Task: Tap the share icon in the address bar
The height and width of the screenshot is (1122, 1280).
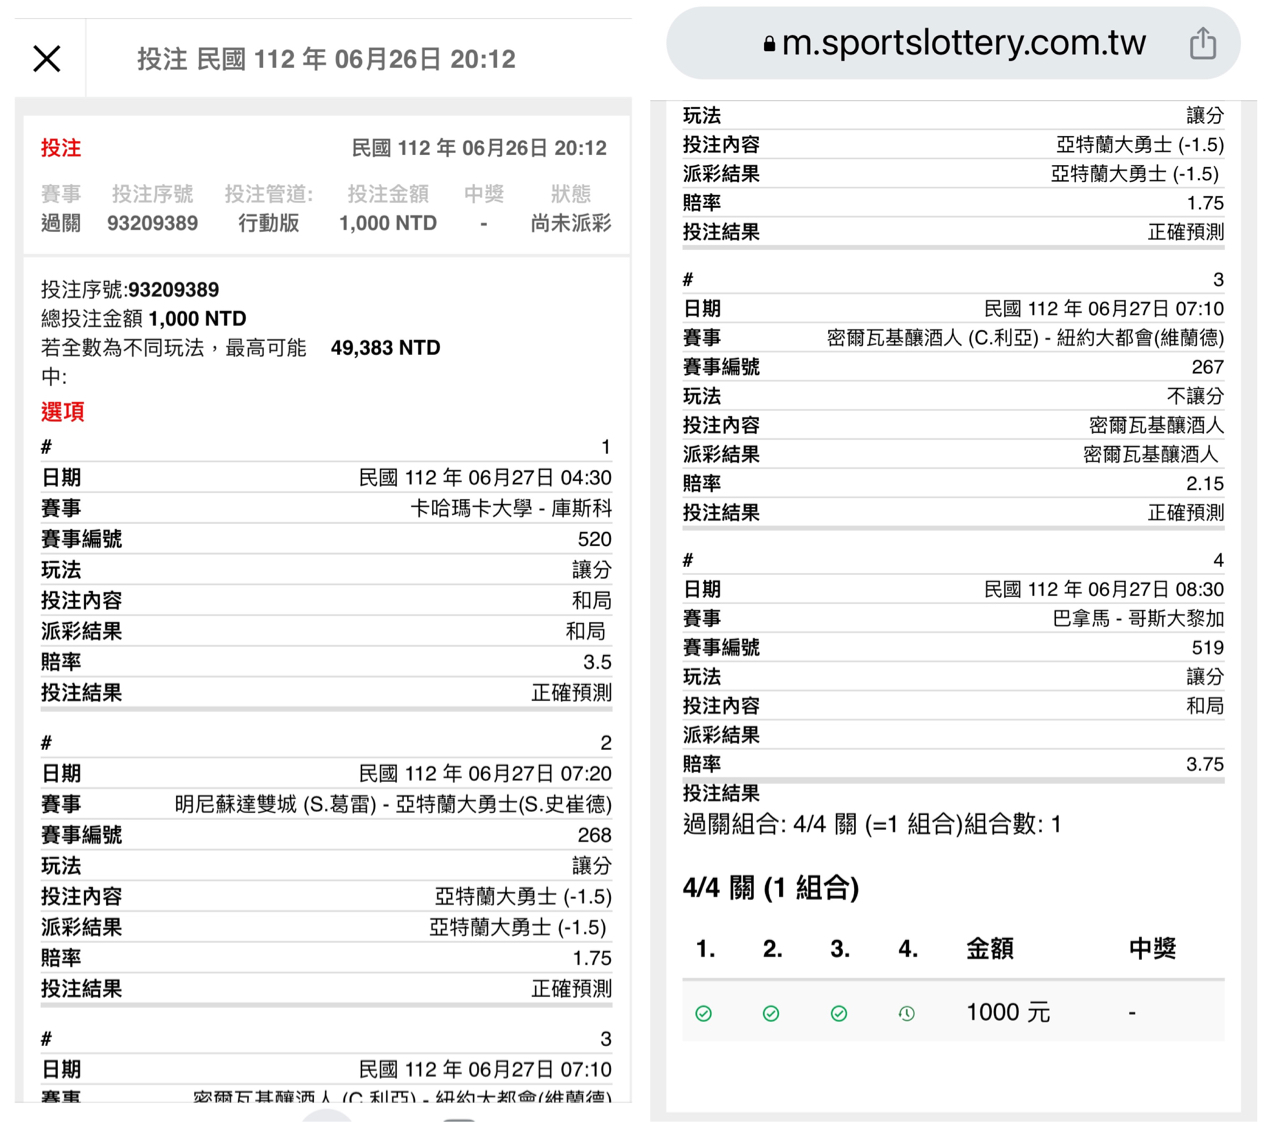Action: 1202,44
